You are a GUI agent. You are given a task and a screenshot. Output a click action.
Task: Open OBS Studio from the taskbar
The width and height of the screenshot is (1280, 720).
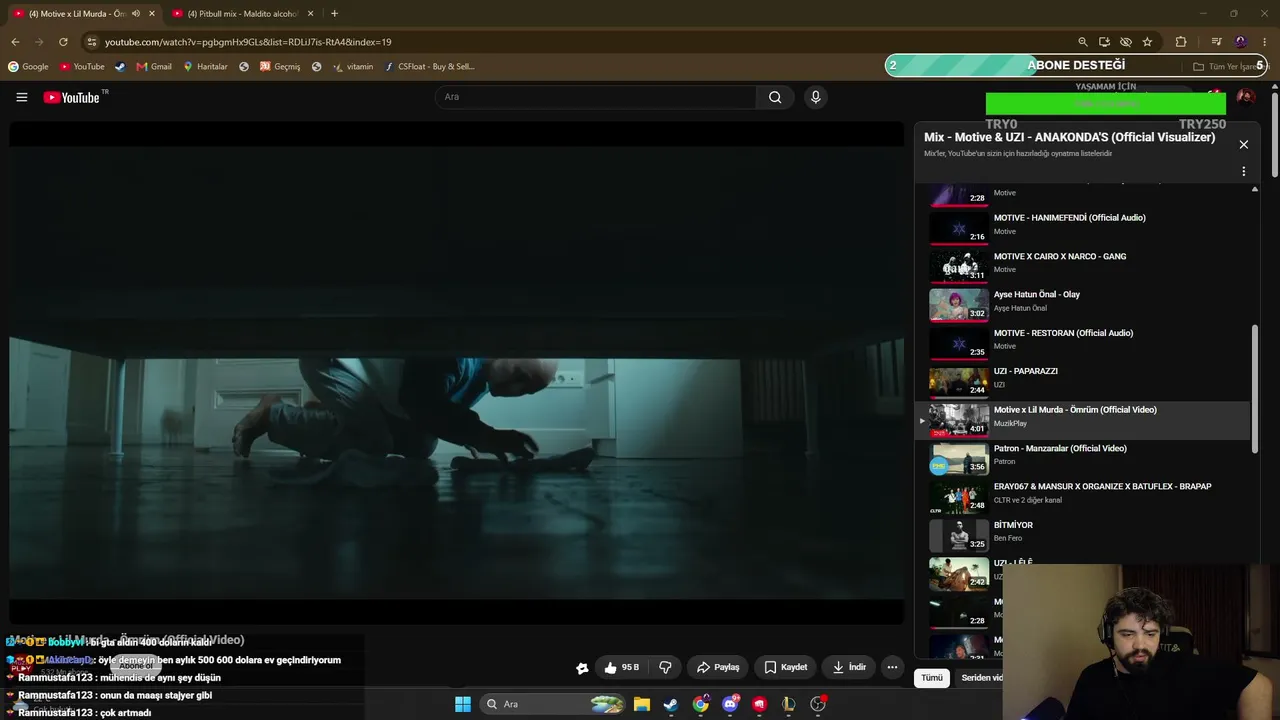coord(818,704)
